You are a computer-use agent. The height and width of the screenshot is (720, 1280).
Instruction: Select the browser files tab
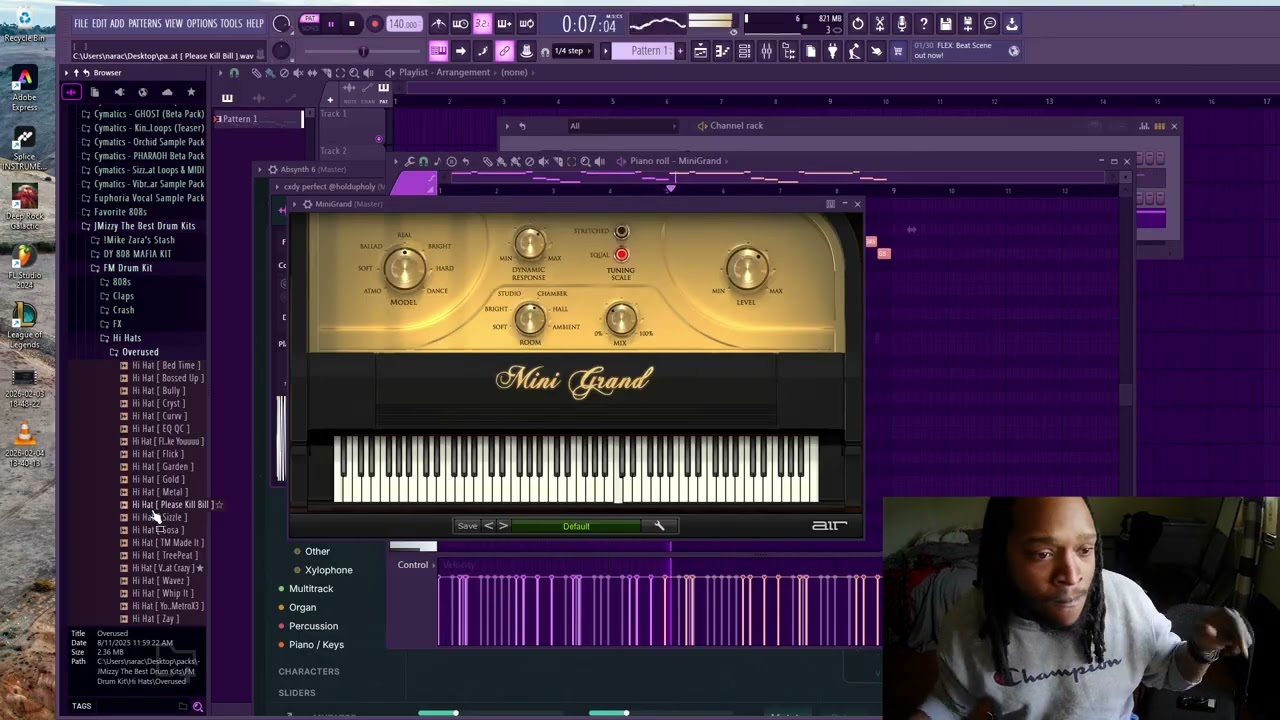pyautogui.click(x=95, y=92)
